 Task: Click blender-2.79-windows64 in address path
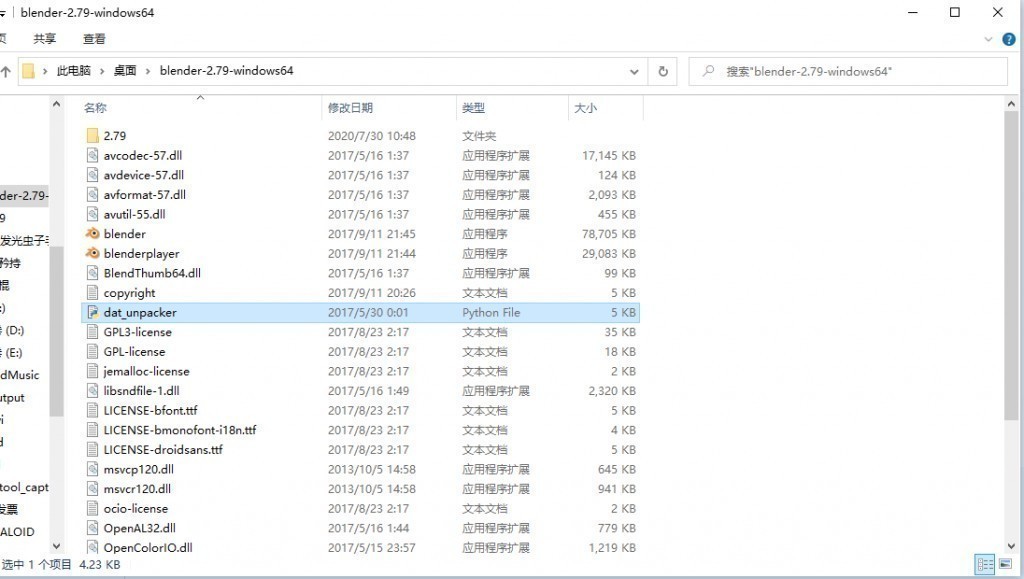click(227, 70)
